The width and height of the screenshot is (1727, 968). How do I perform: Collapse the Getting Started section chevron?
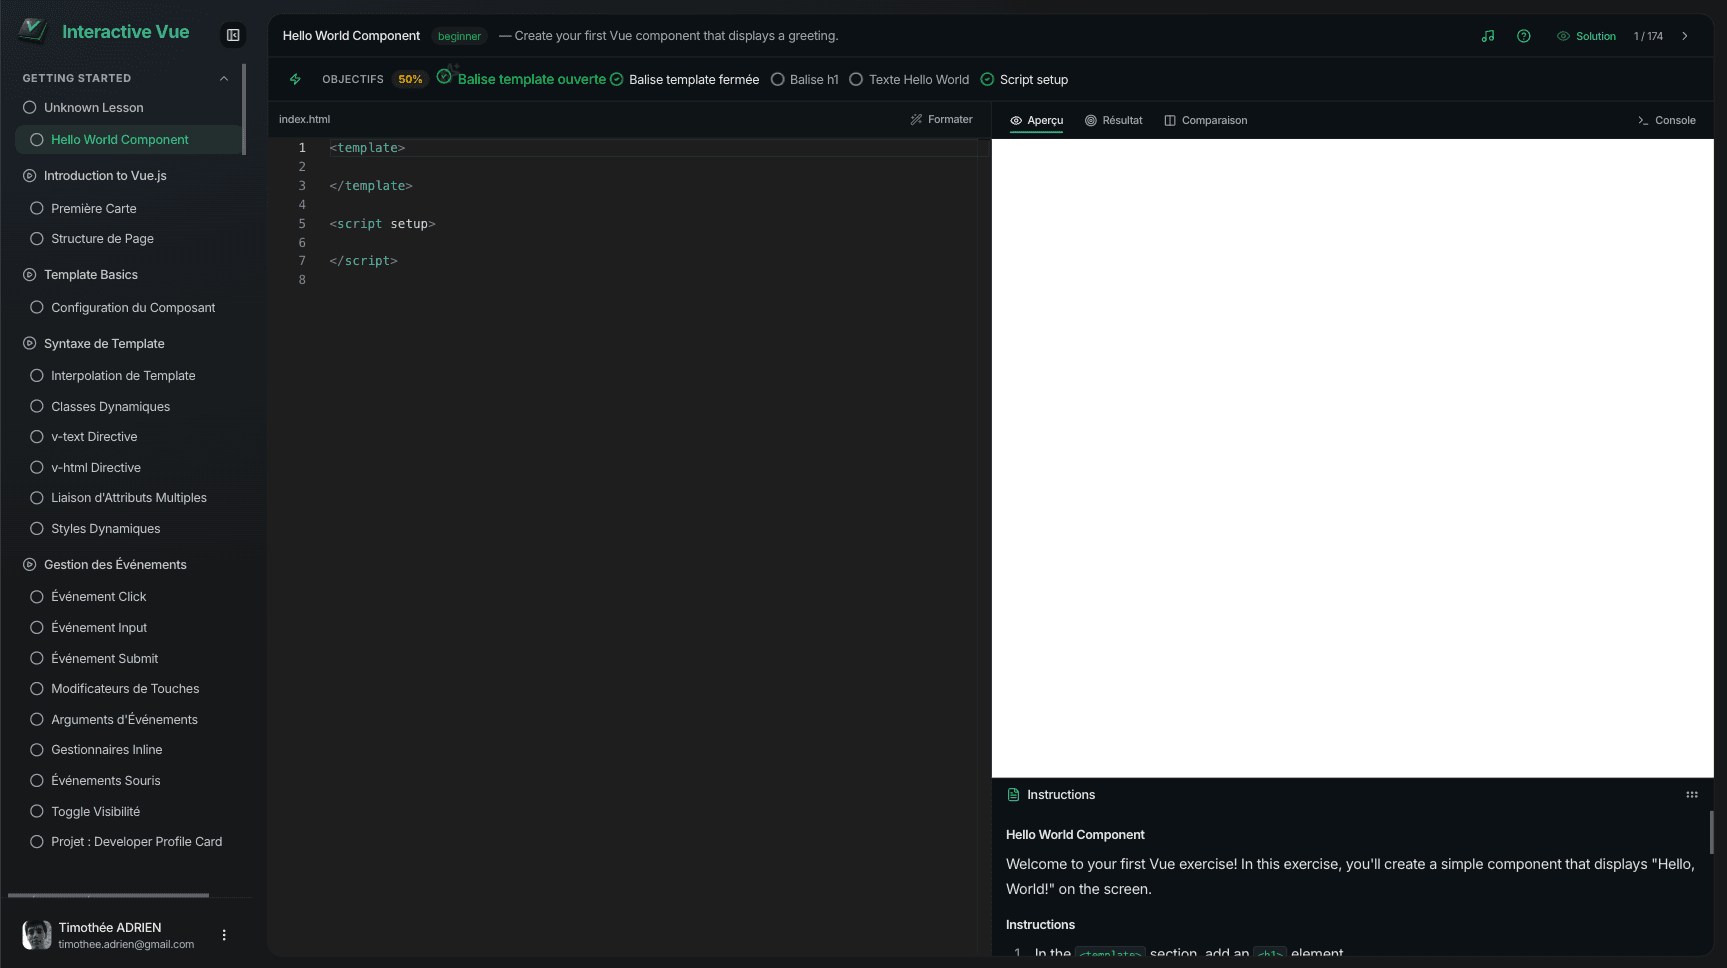[224, 78]
